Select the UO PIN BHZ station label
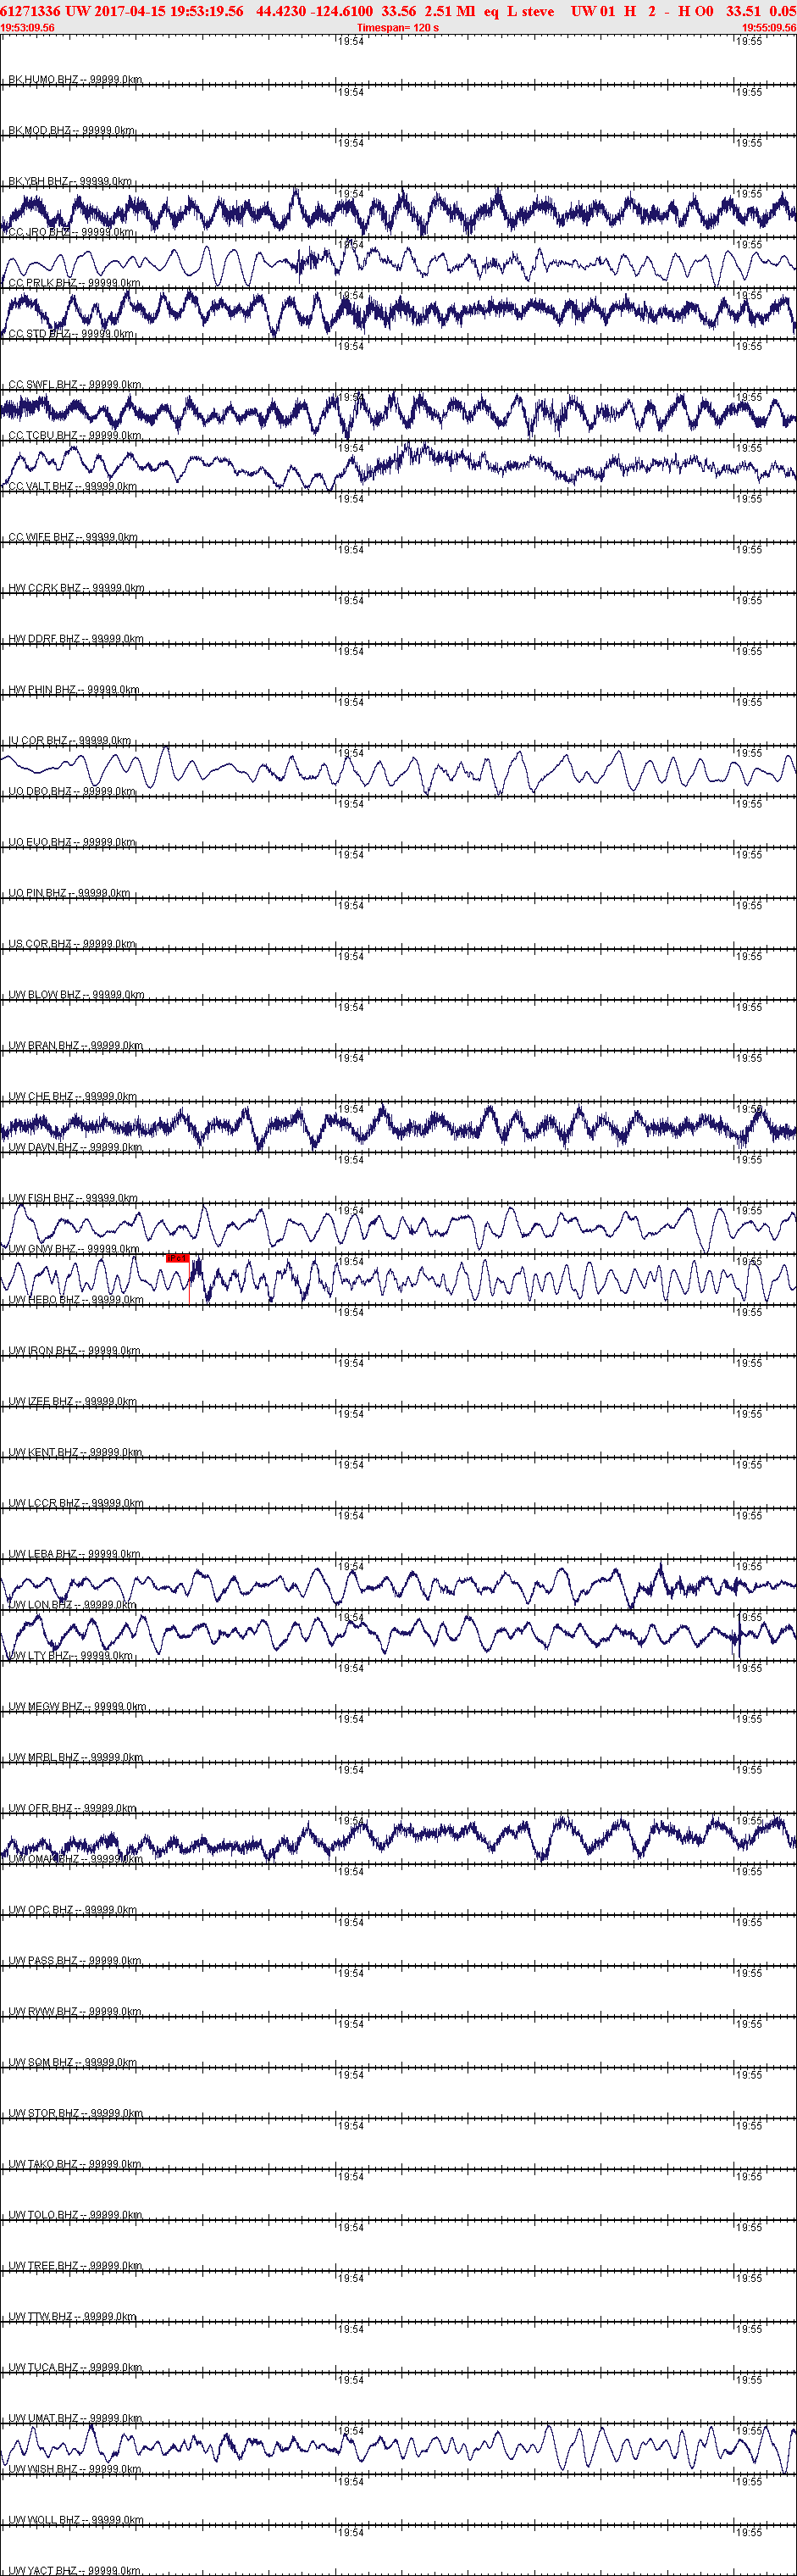 point(69,894)
